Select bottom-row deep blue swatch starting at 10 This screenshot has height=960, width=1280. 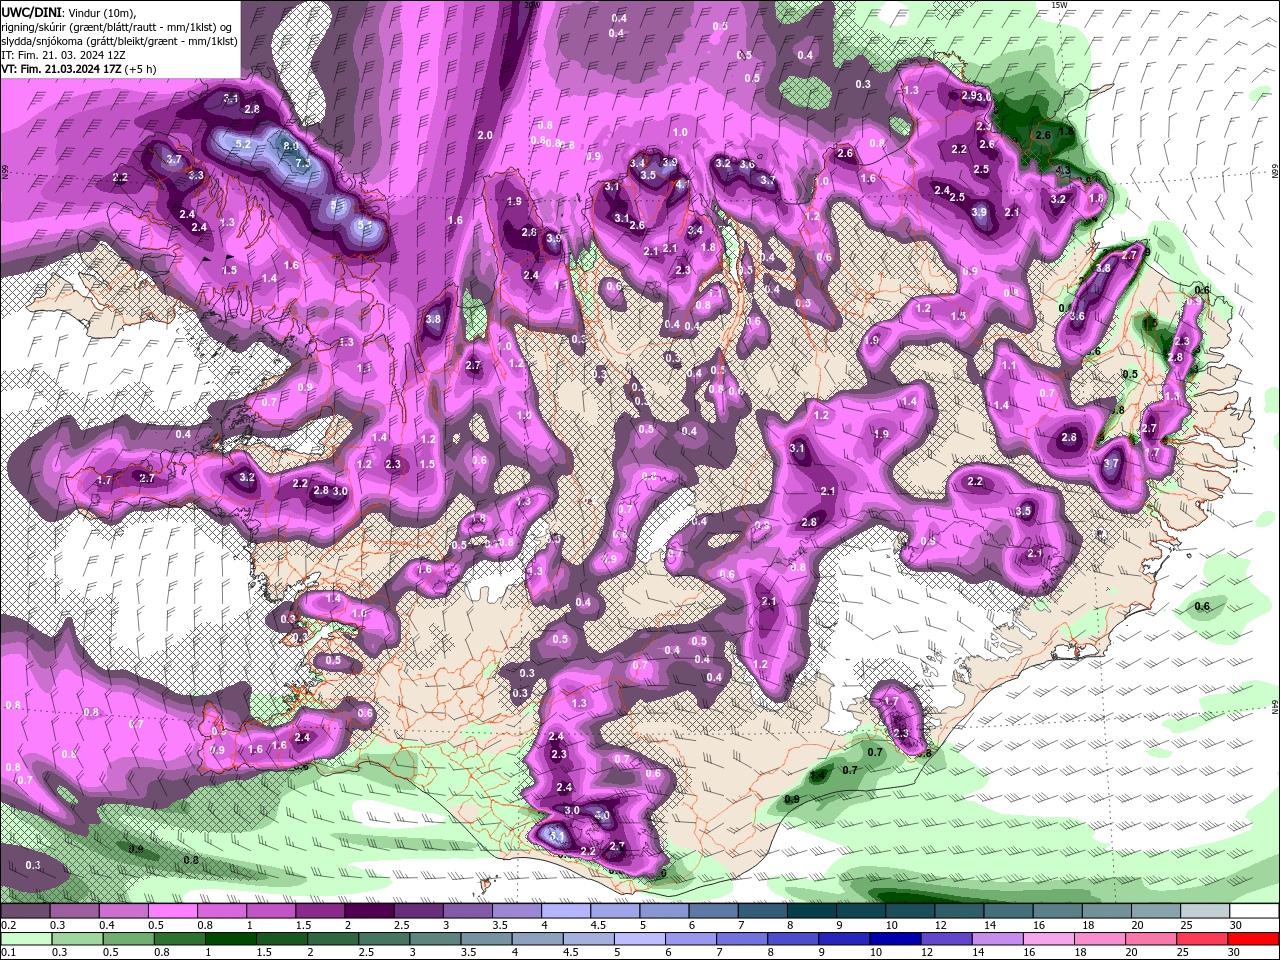(894, 939)
